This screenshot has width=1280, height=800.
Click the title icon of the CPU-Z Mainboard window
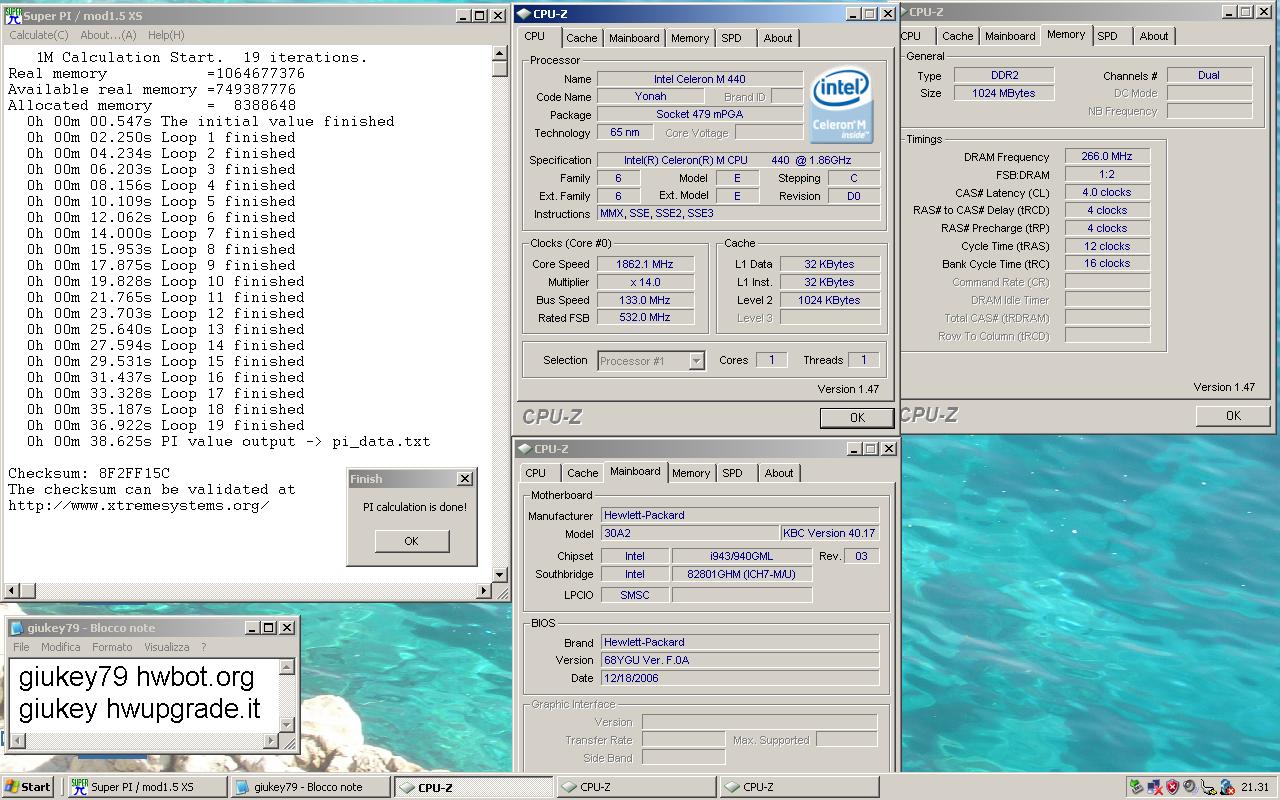pos(524,449)
